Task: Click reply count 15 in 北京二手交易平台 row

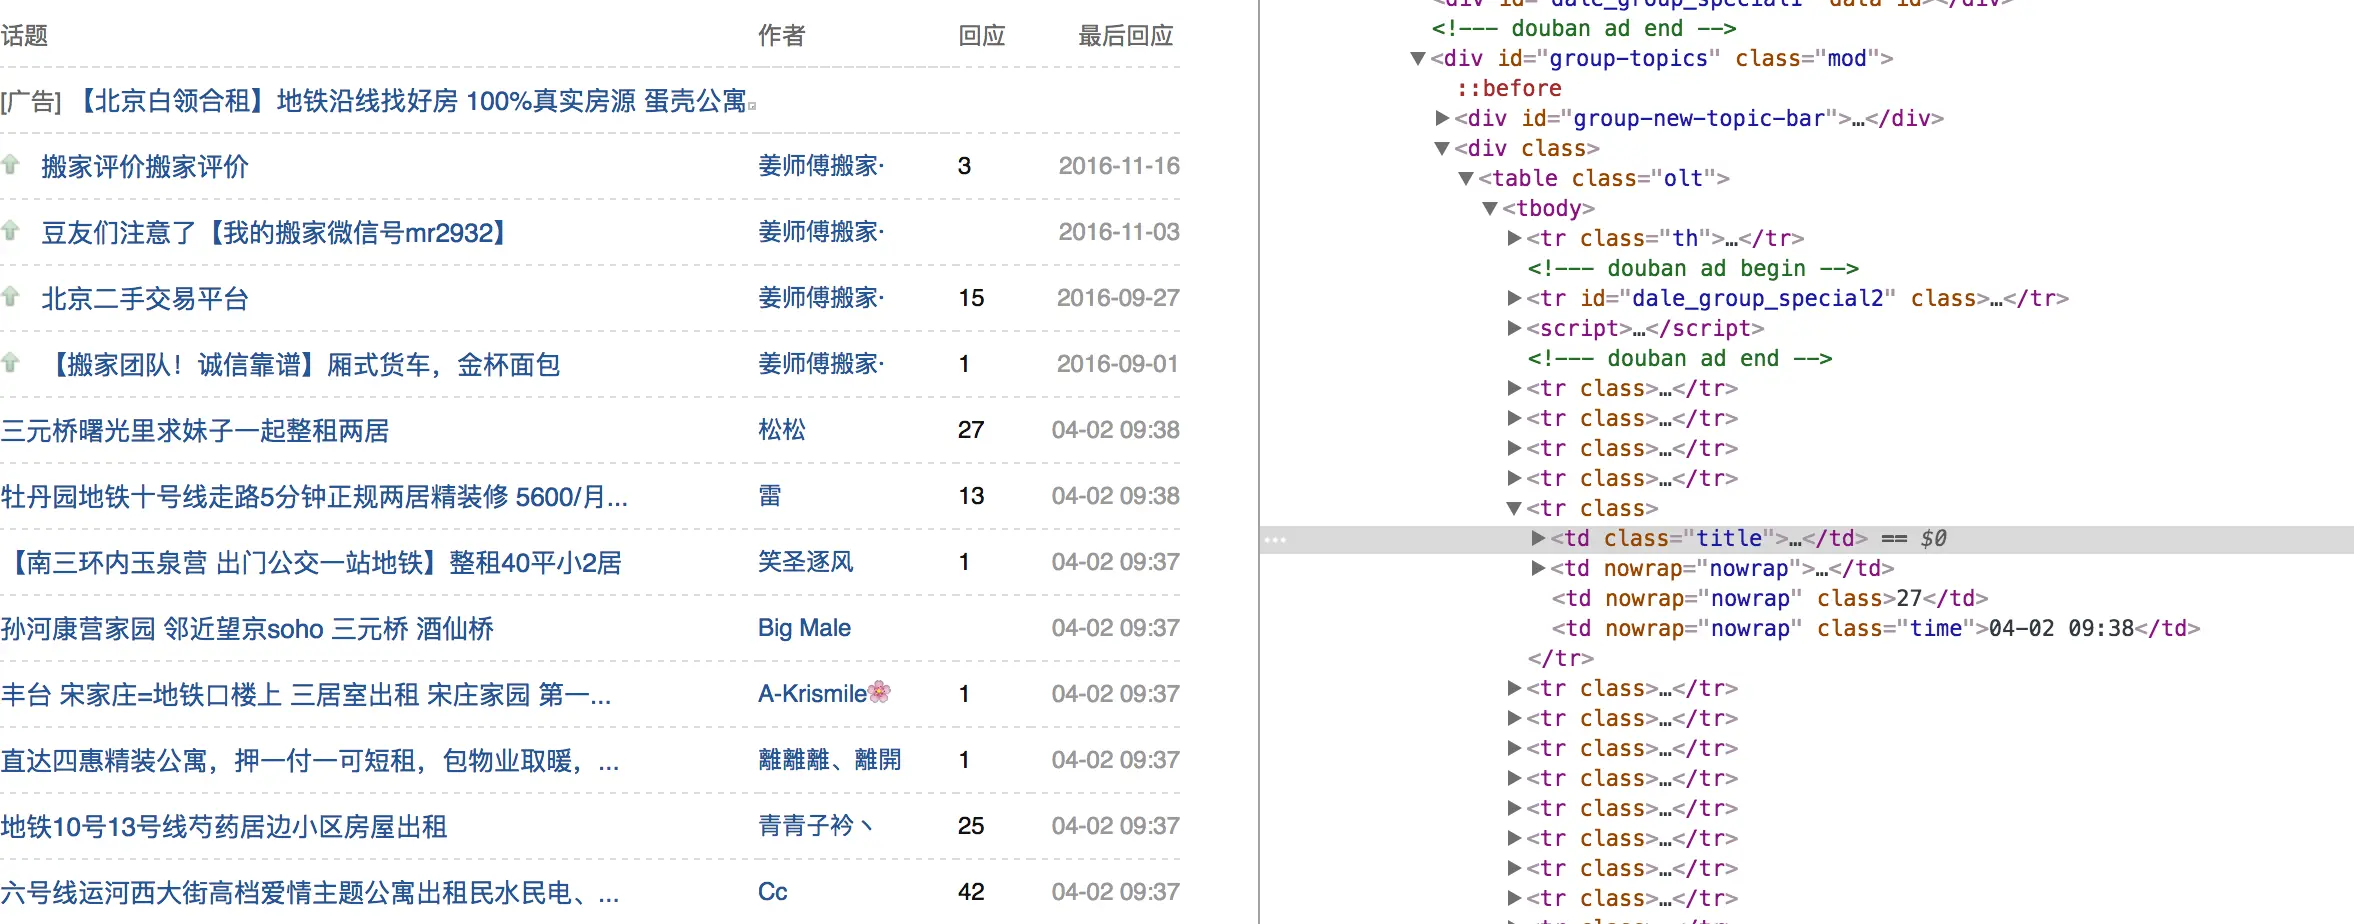Action: click(971, 298)
